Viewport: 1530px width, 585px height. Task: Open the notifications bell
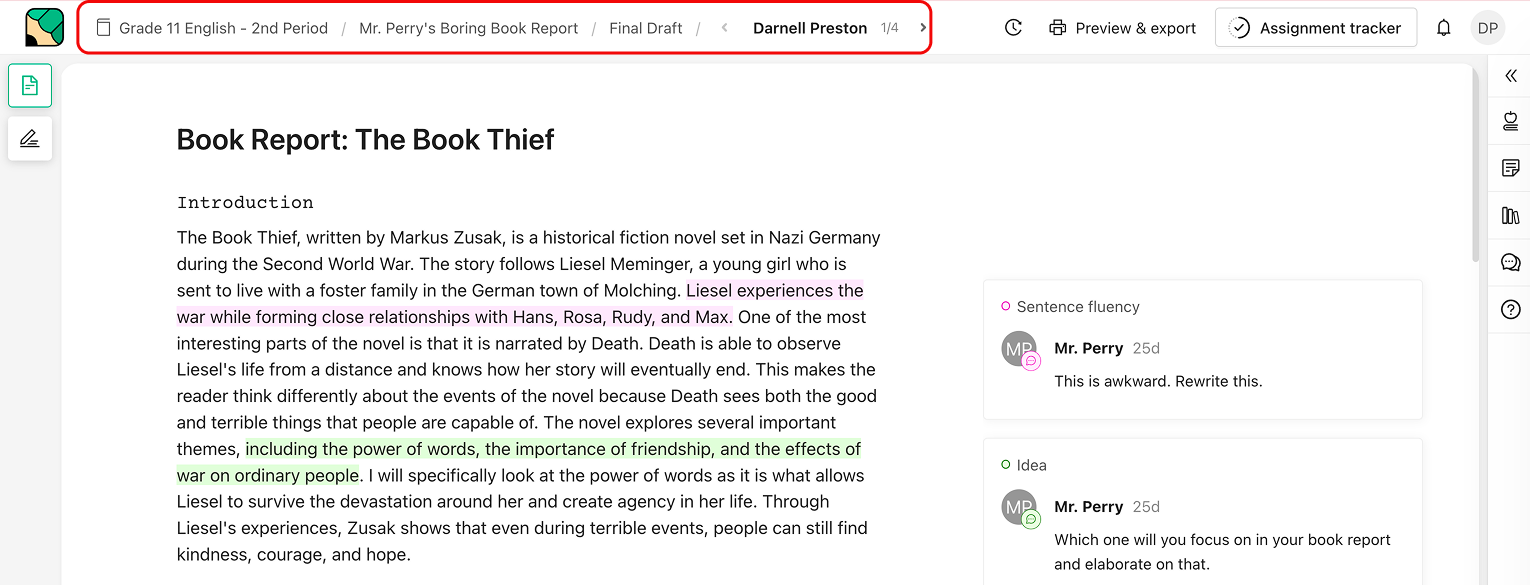click(x=1443, y=28)
